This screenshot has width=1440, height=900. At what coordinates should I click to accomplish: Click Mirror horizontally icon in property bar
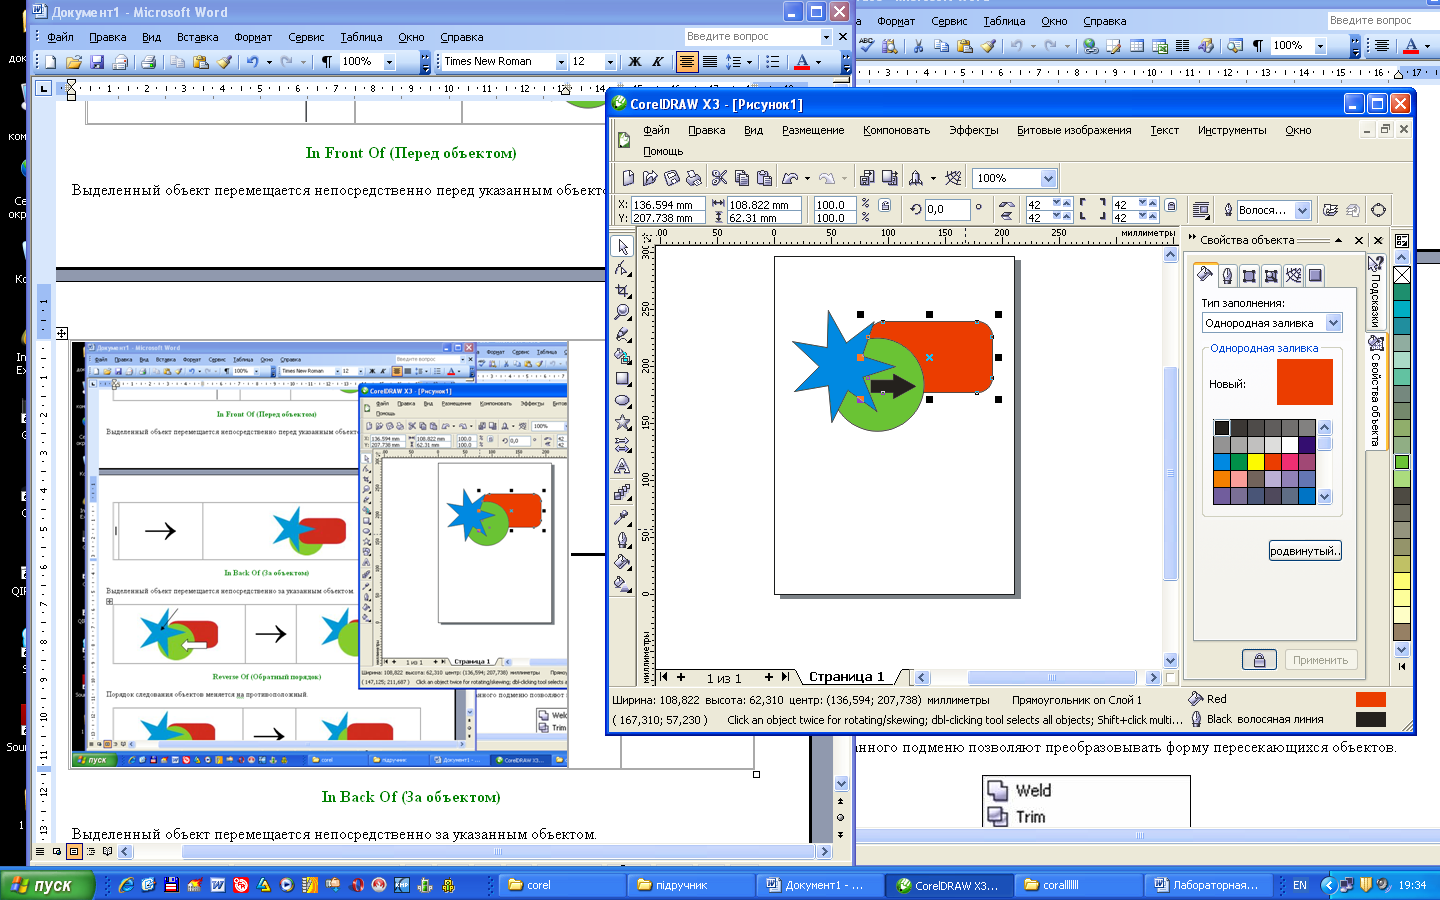[x=1007, y=204]
